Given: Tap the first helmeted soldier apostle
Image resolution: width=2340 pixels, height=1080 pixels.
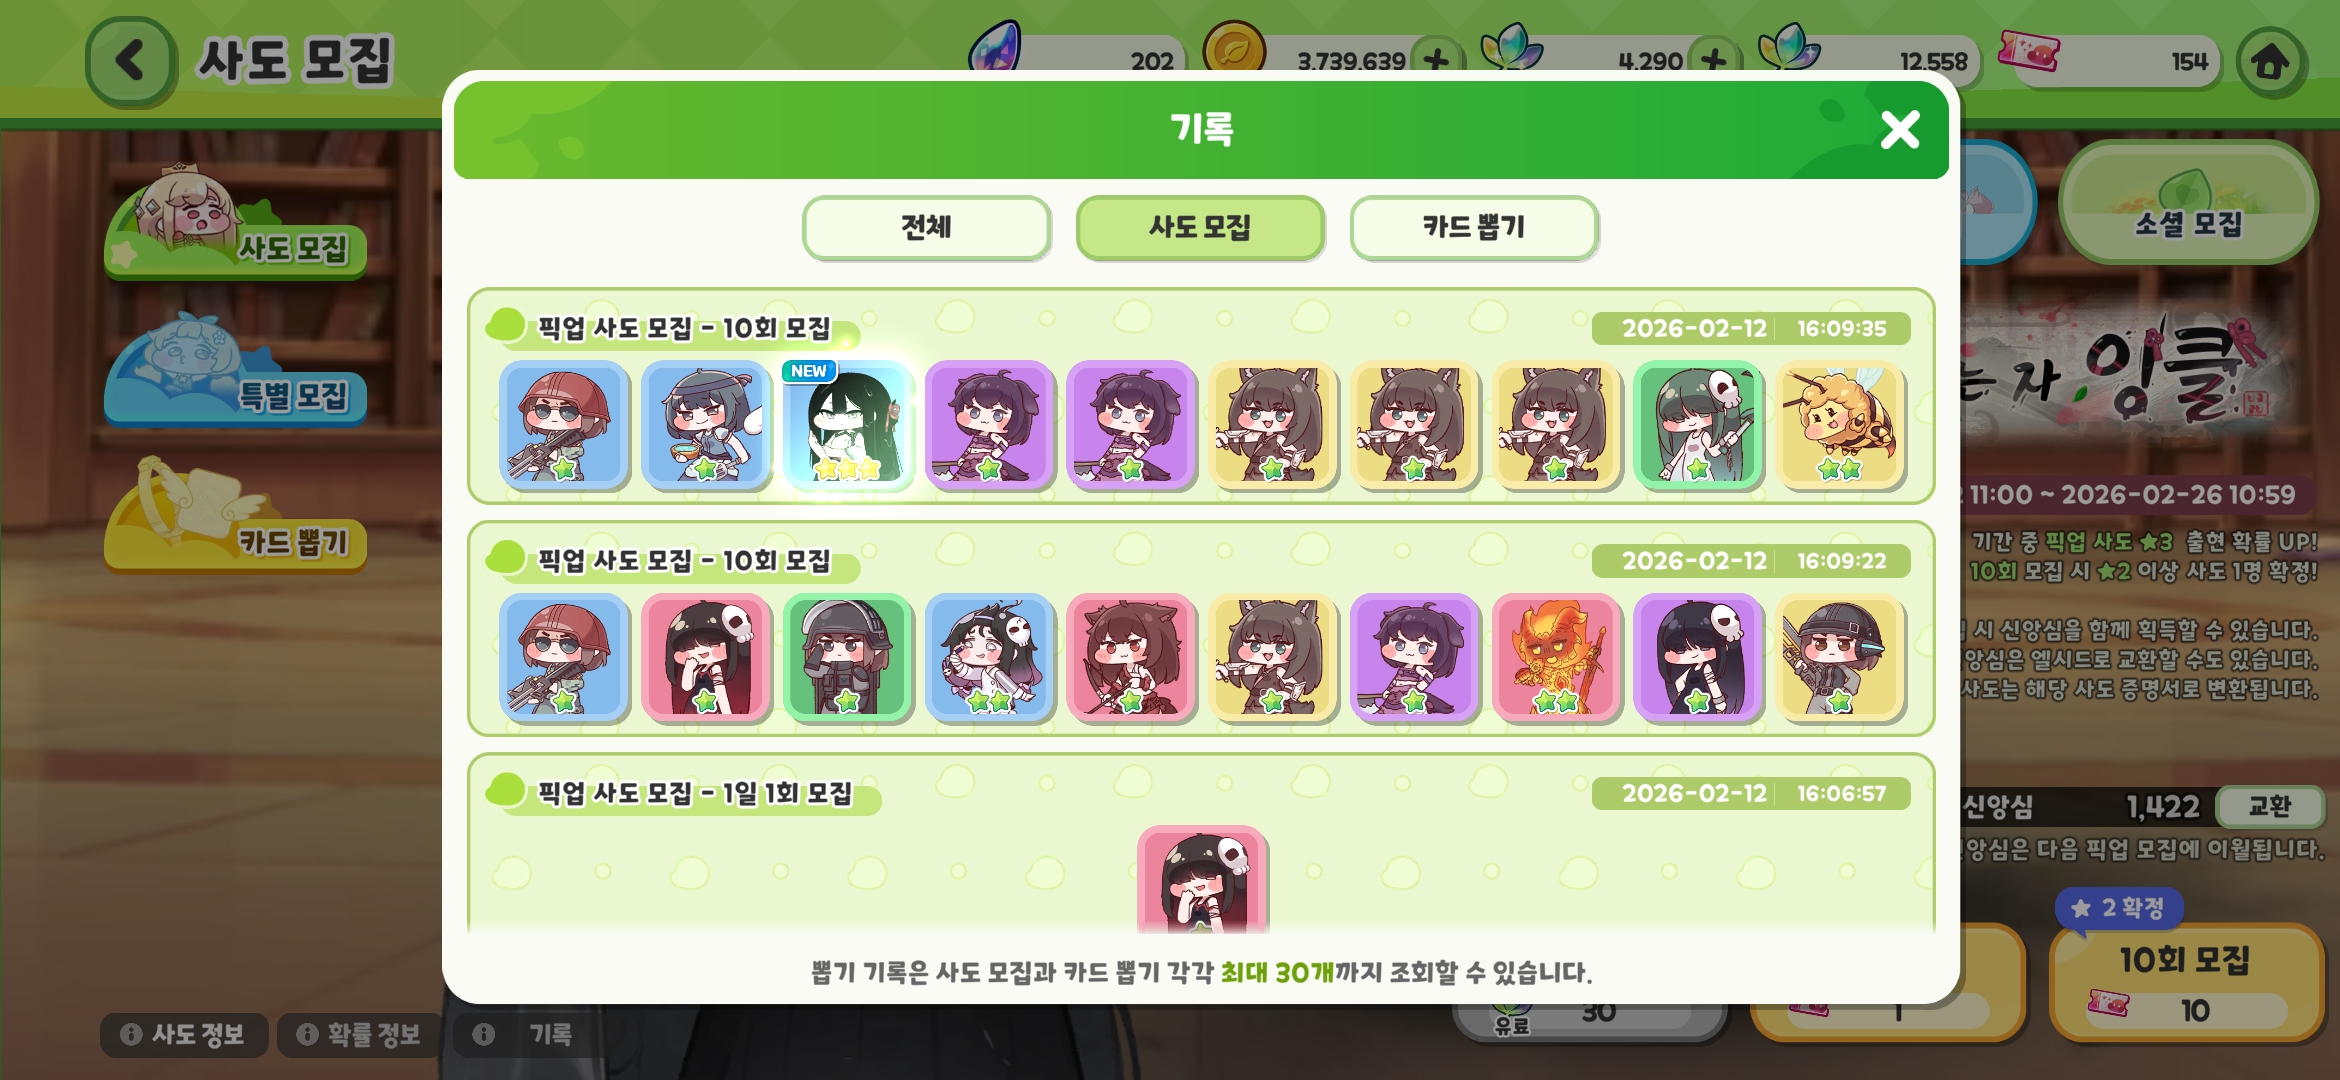Looking at the screenshot, I should [x=565, y=425].
